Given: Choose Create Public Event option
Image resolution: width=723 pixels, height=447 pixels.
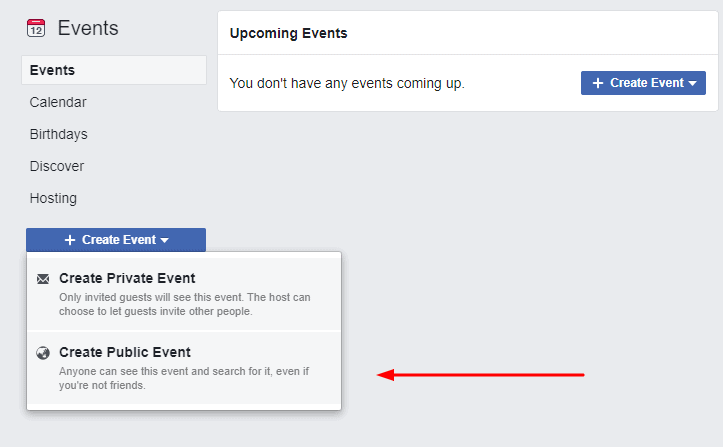Looking at the screenshot, I should pos(184,368).
